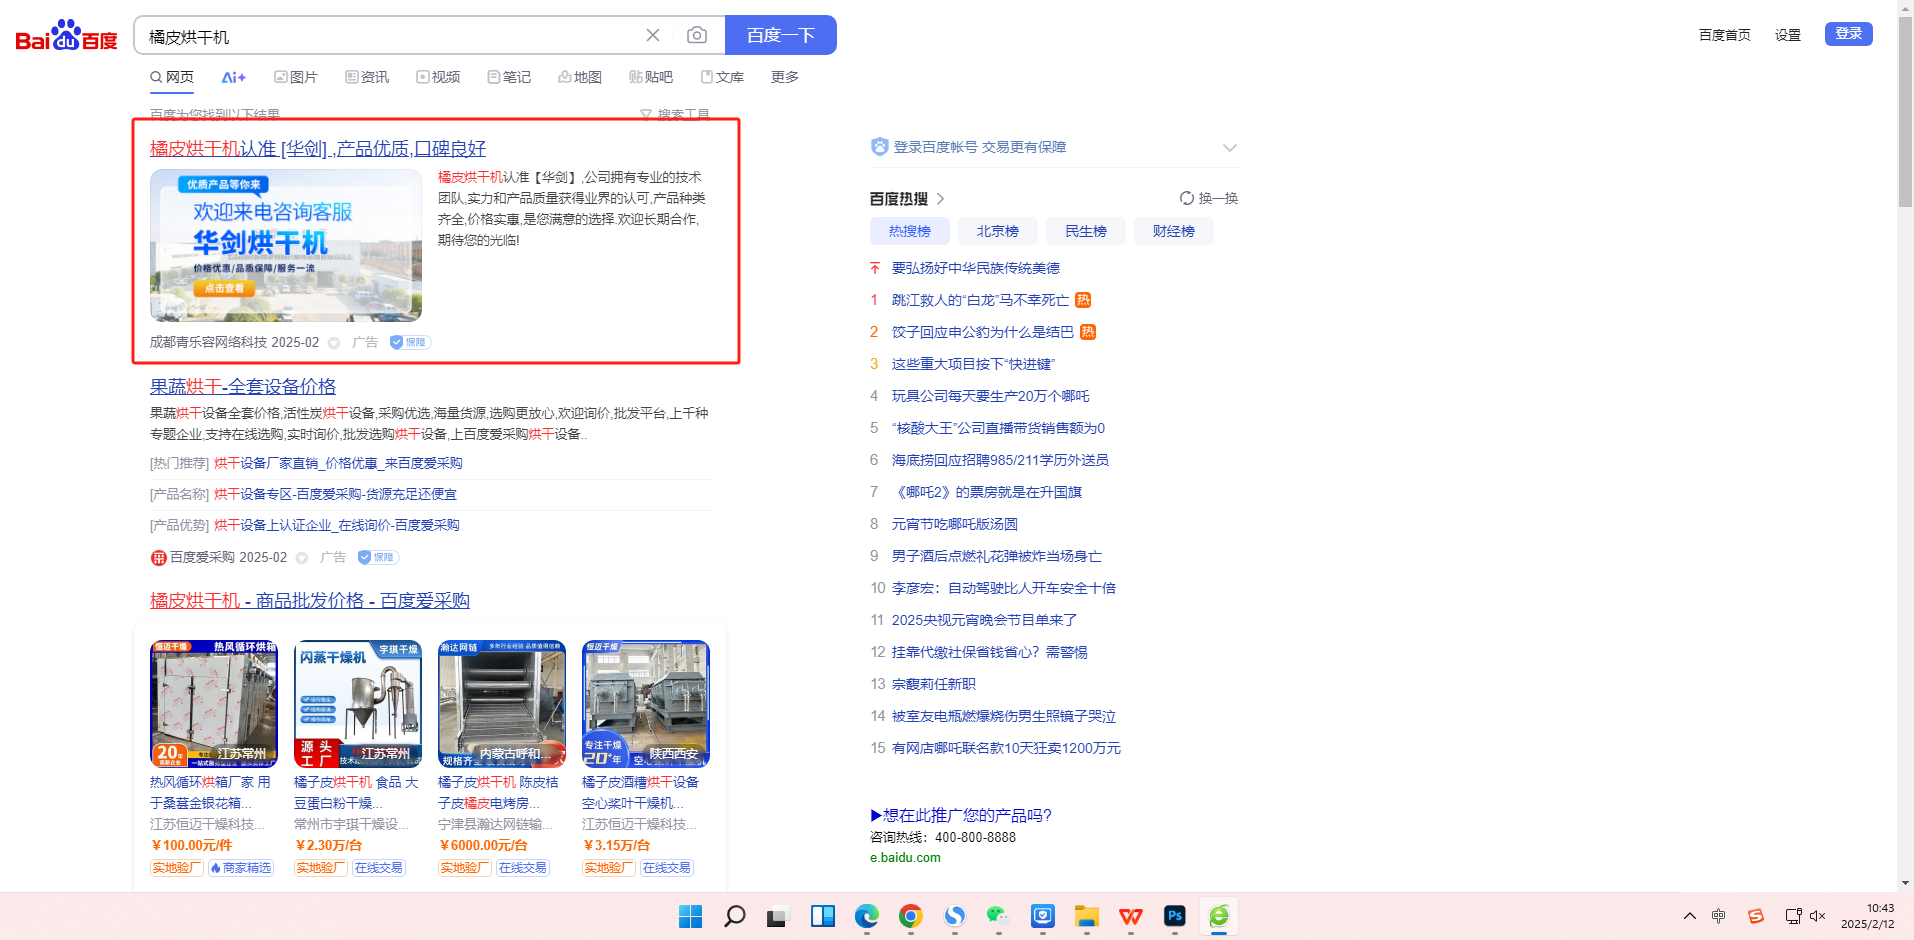
Task: Show hidden system tray icons
Action: click(1689, 916)
